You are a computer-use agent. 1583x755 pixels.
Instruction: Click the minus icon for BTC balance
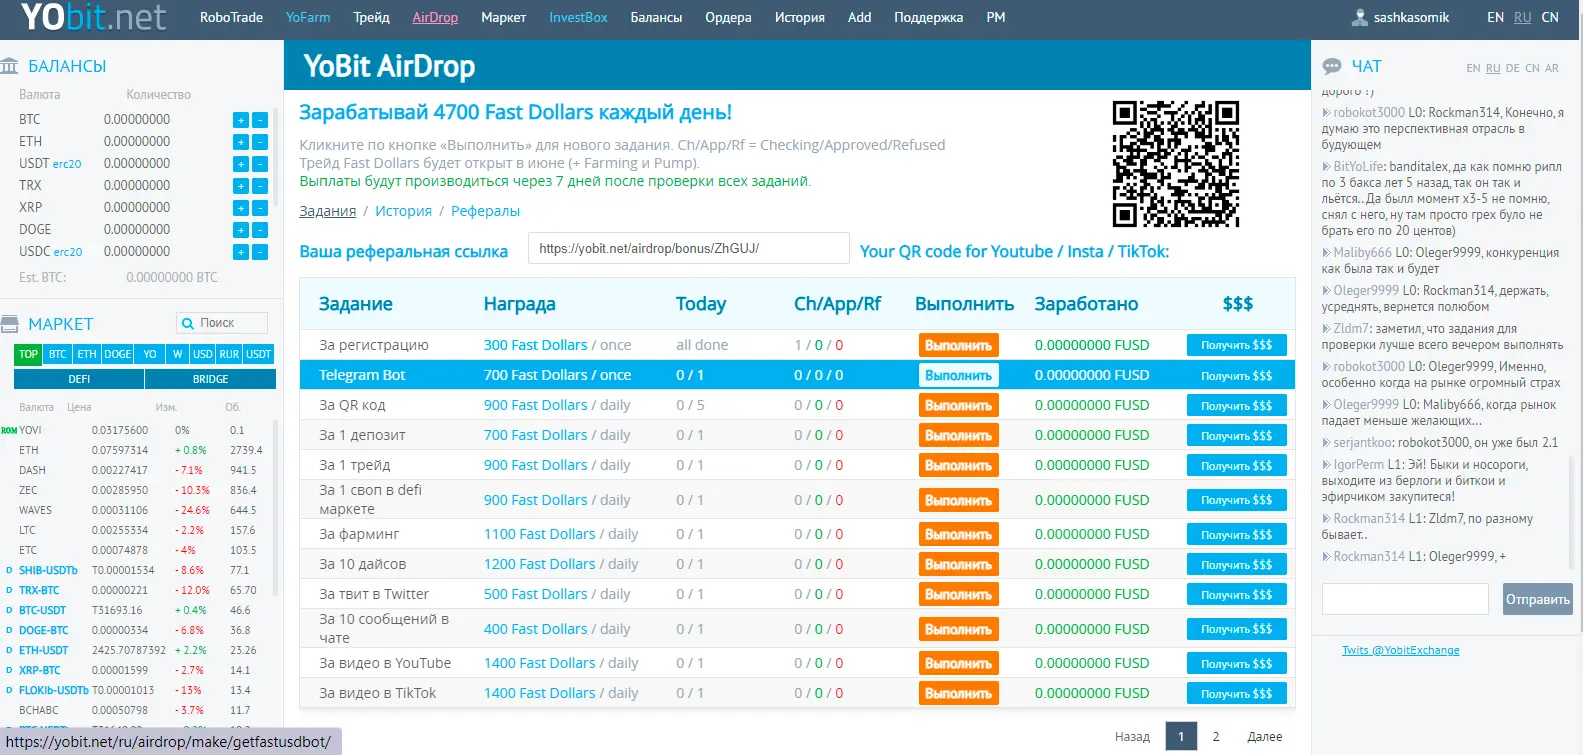pyautogui.click(x=260, y=120)
